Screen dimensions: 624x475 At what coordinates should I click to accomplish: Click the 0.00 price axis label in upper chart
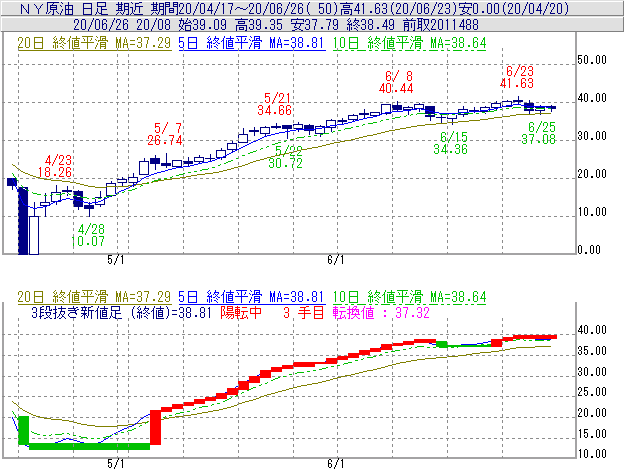point(589,250)
